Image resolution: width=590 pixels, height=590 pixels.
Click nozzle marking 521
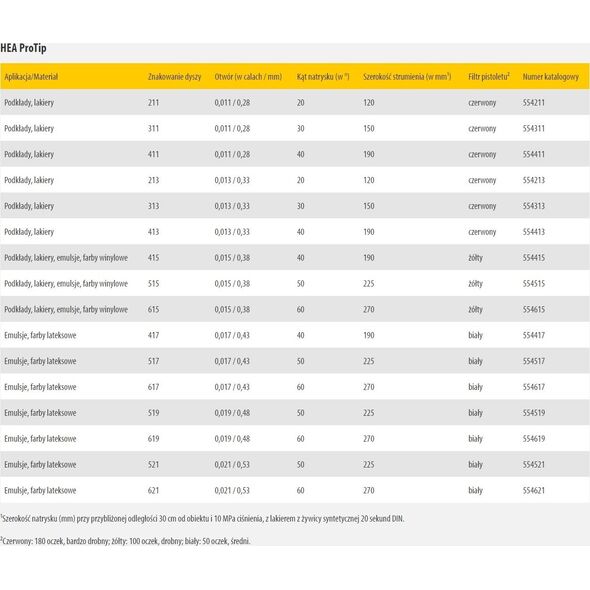tap(154, 464)
